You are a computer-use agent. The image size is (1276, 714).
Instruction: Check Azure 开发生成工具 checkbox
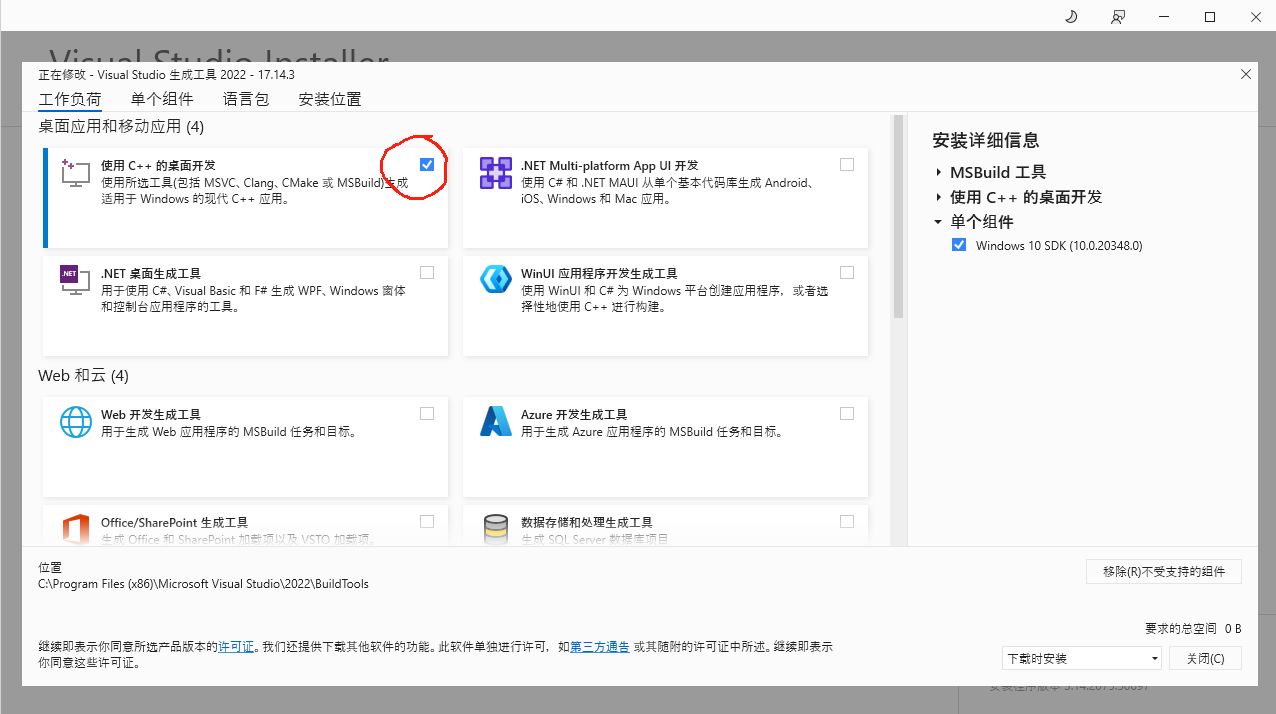click(847, 413)
